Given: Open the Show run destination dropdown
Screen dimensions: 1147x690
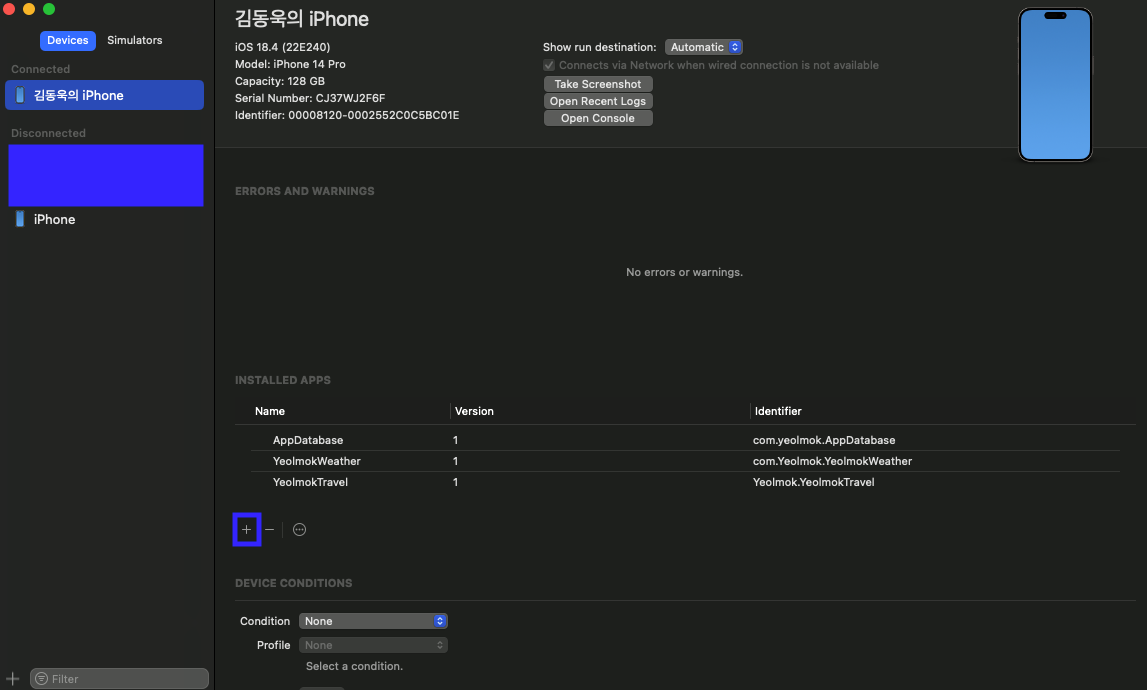Looking at the screenshot, I should 703,47.
